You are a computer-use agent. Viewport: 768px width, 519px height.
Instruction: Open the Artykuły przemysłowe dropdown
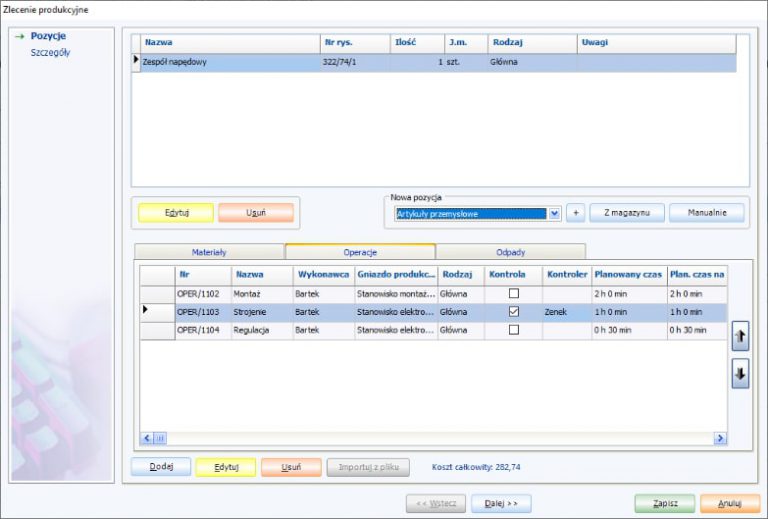[554, 213]
